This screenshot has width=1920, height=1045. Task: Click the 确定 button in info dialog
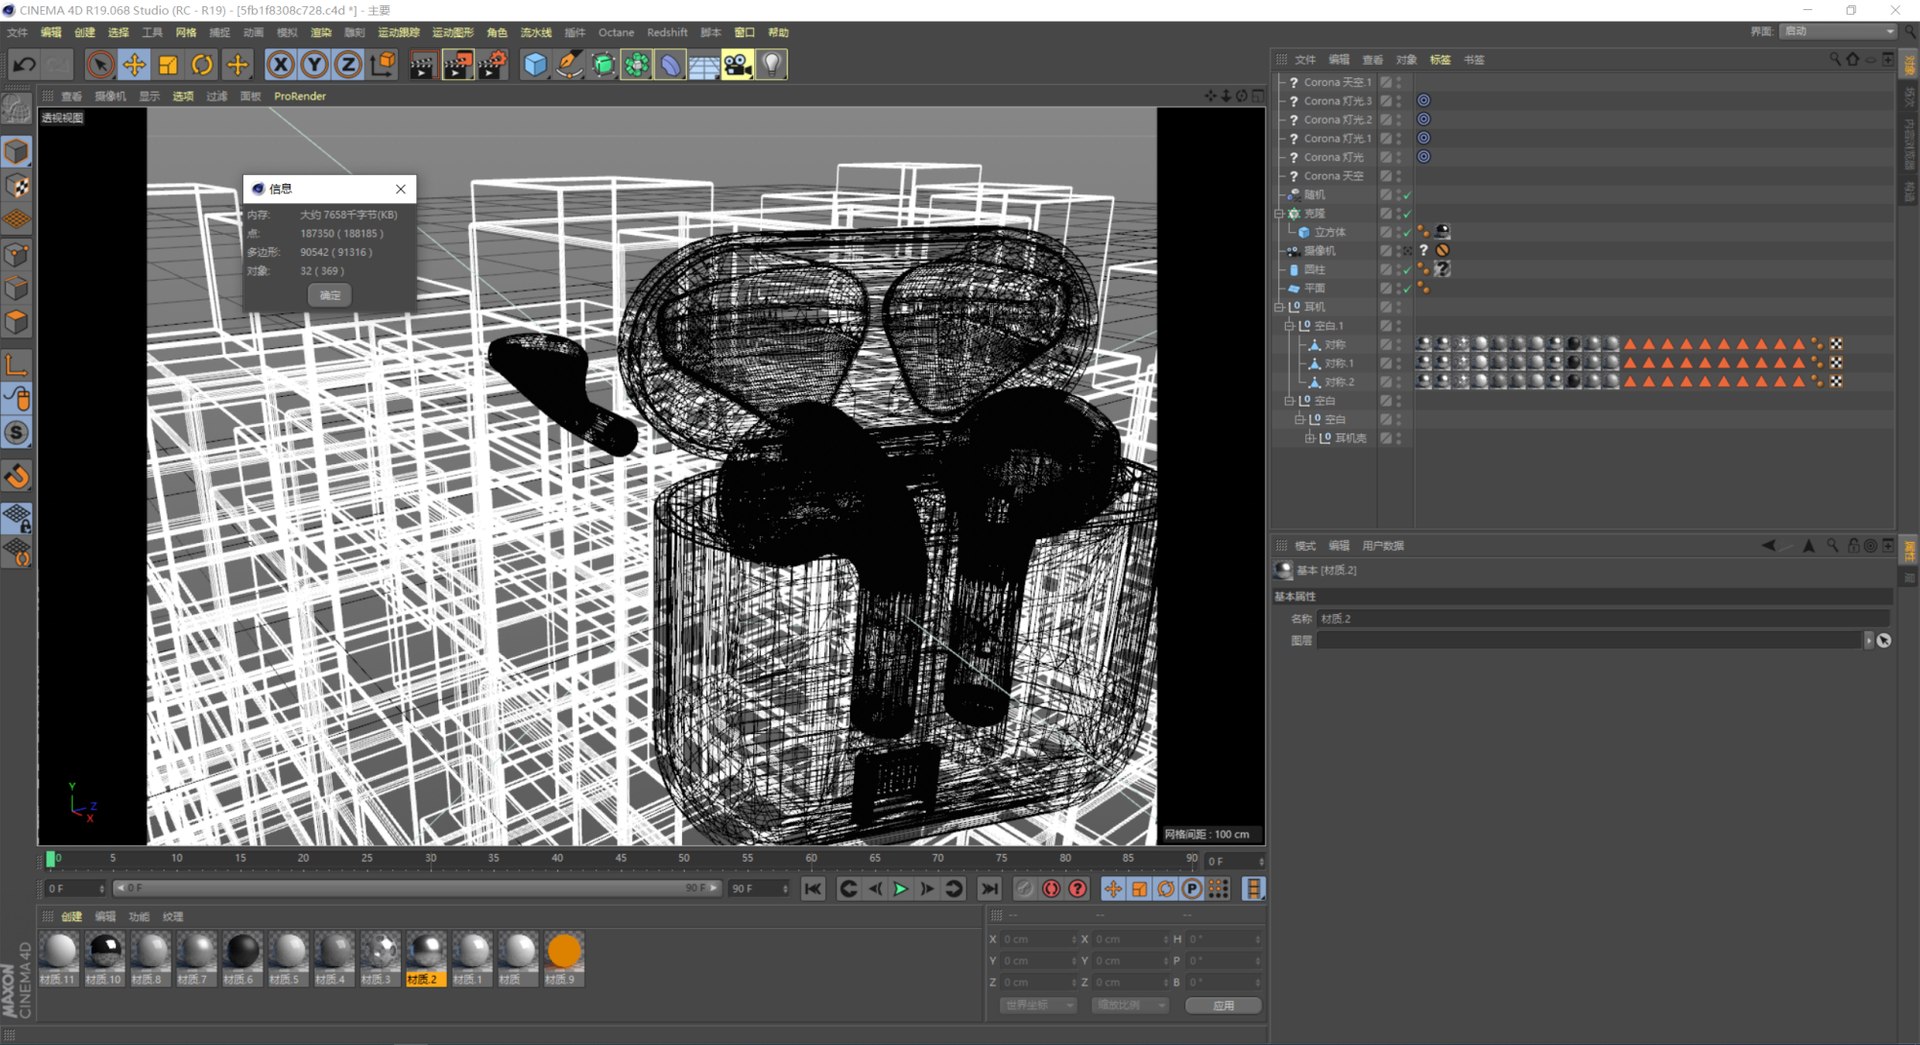(330, 295)
